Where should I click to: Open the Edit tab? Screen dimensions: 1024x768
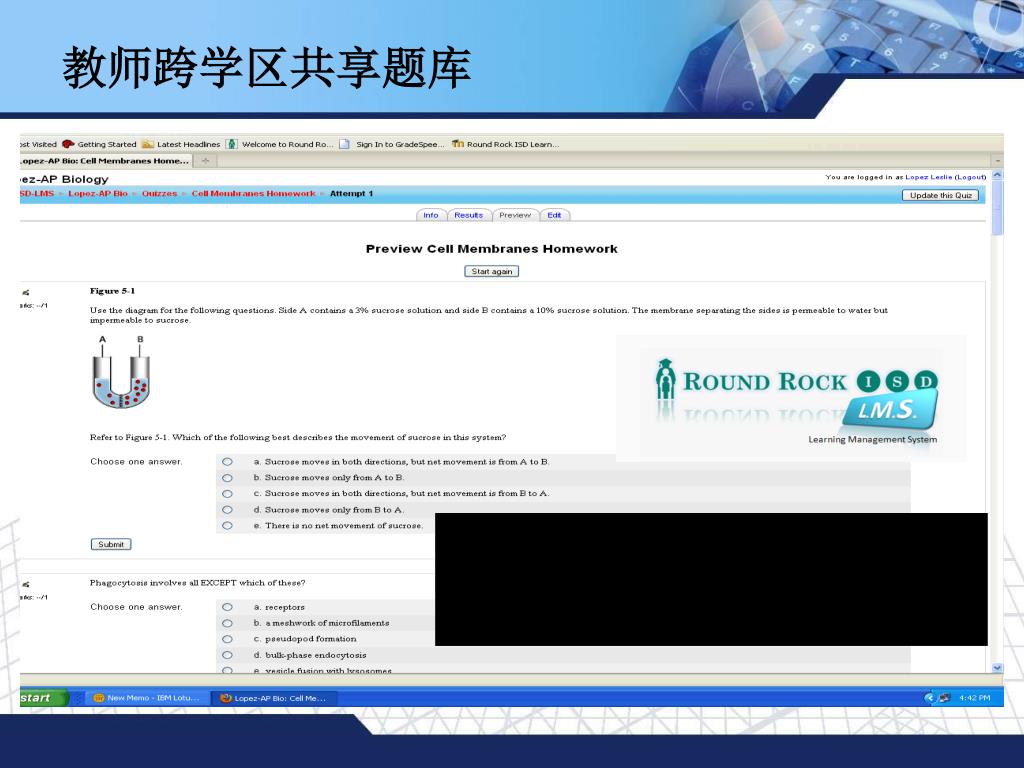coord(554,215)
